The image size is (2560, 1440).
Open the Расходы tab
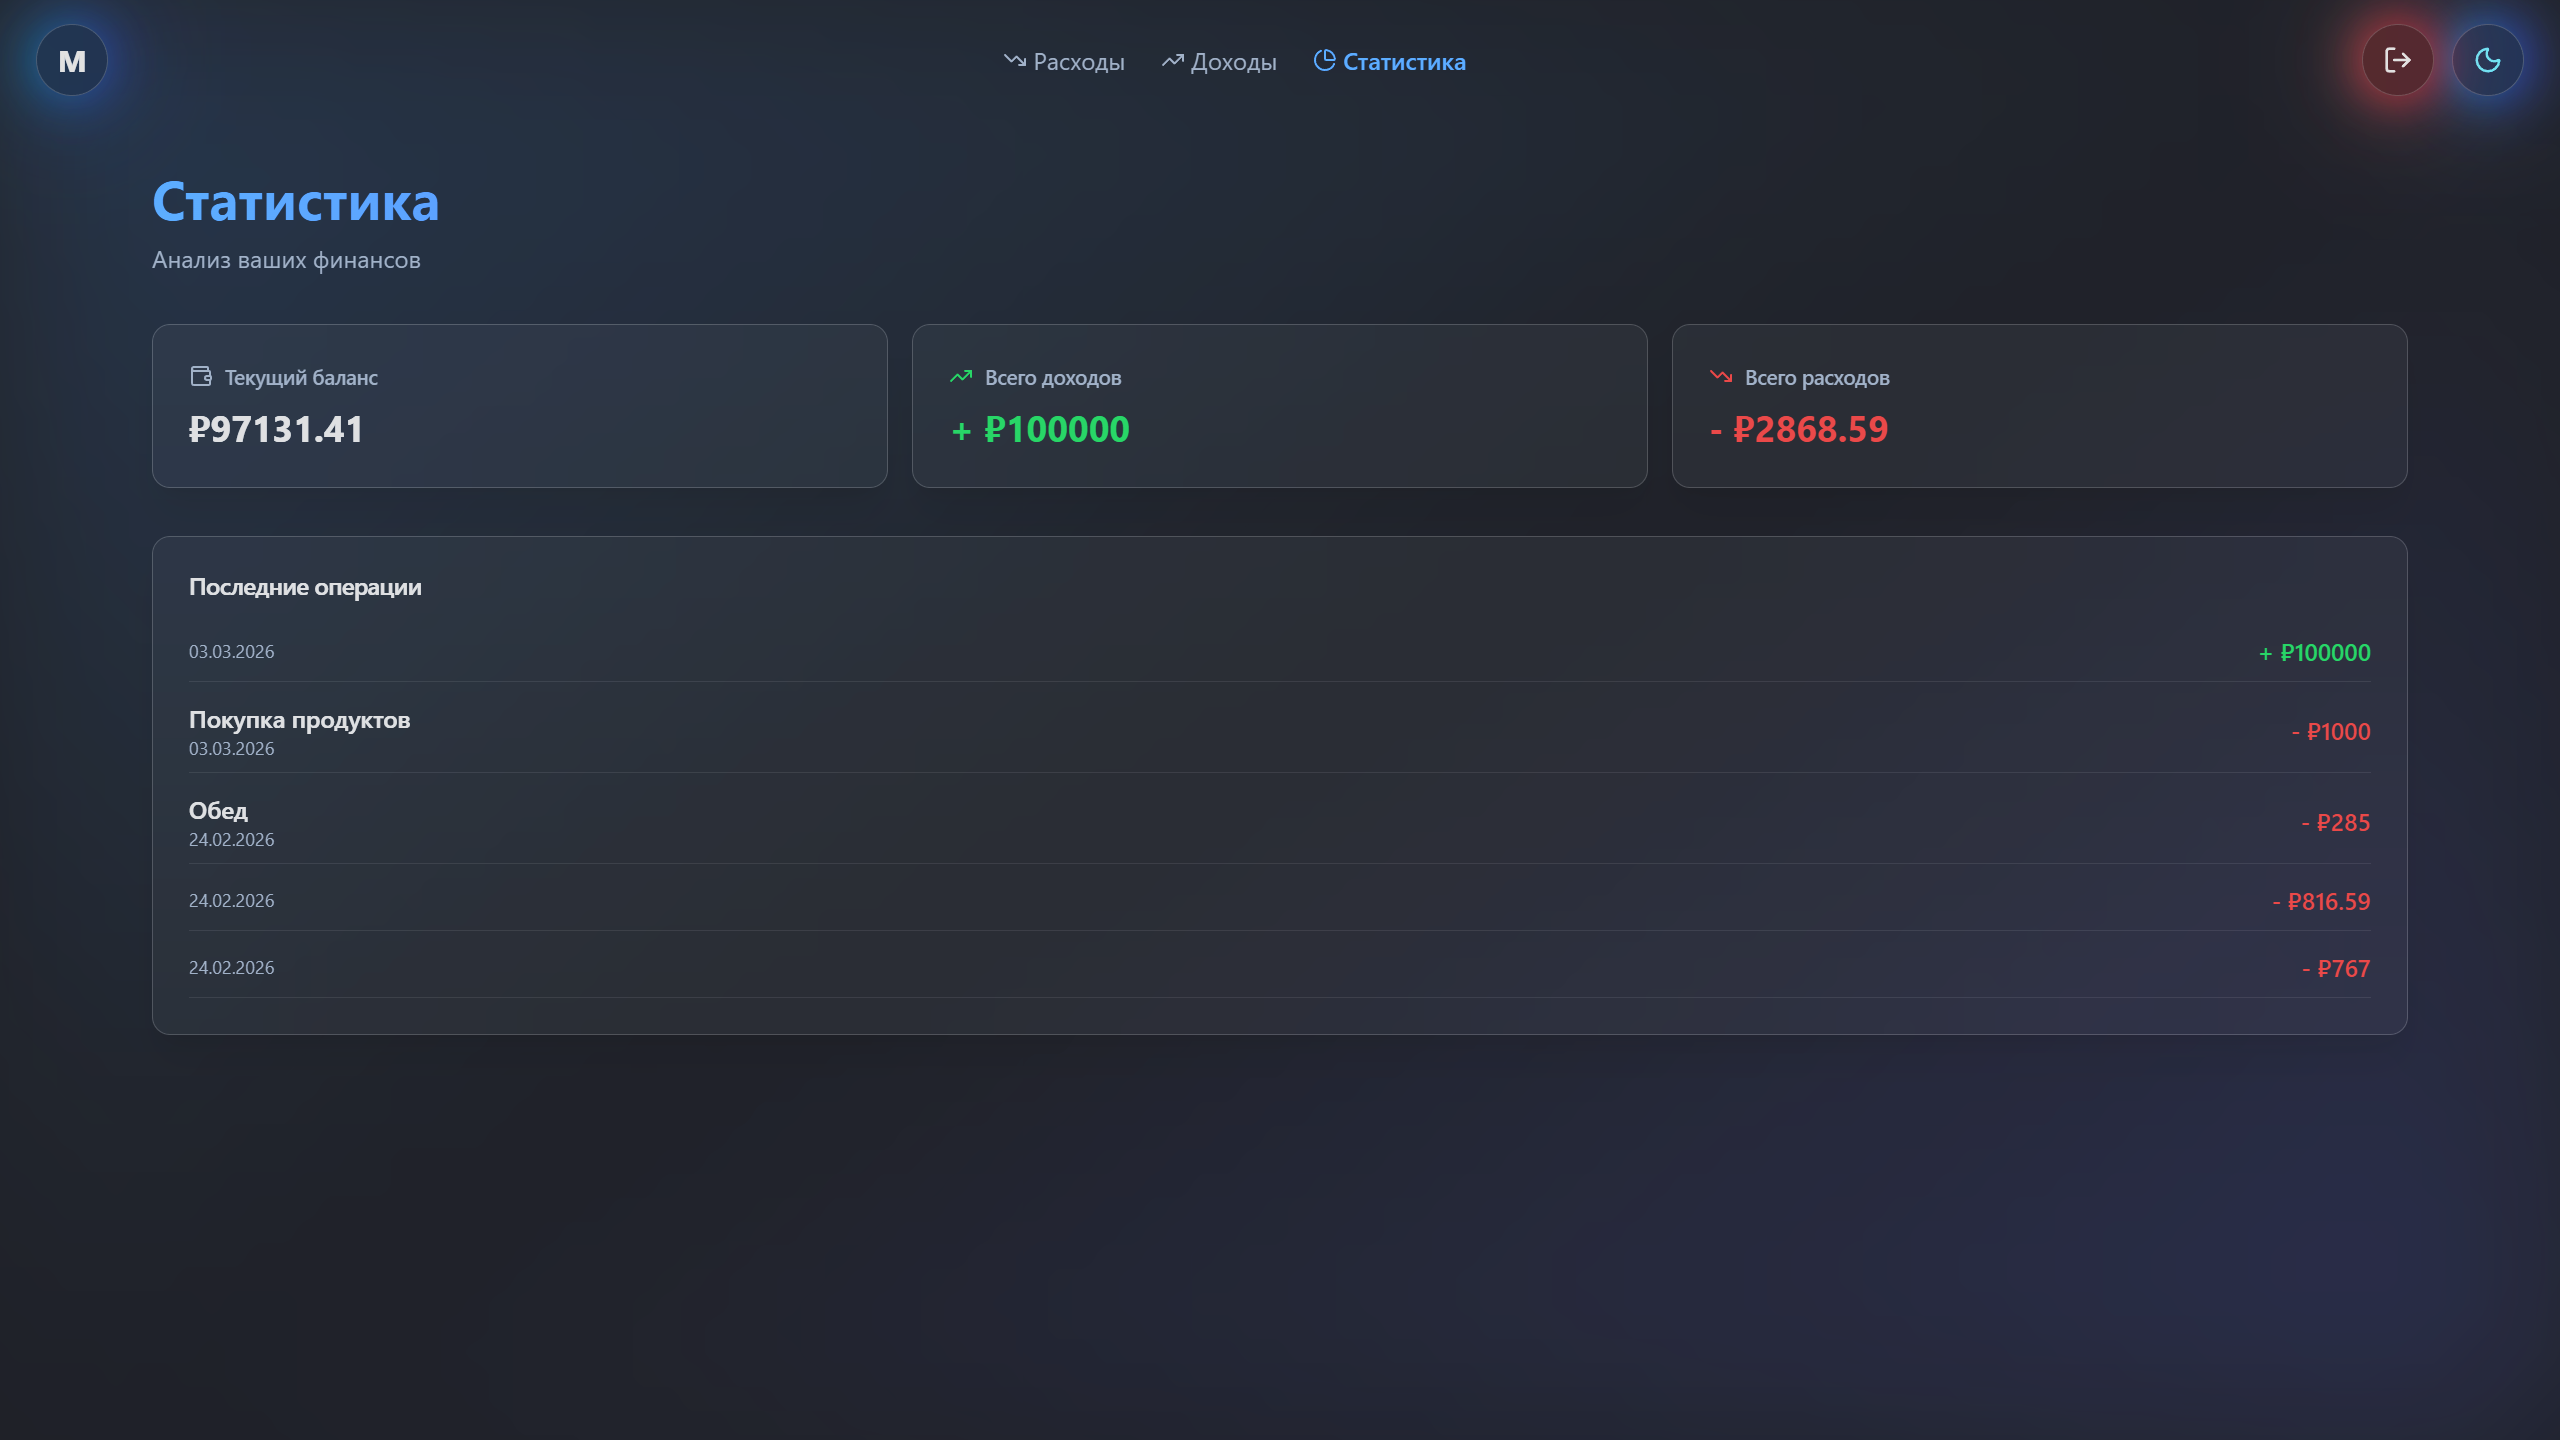tap(1078, 62)
